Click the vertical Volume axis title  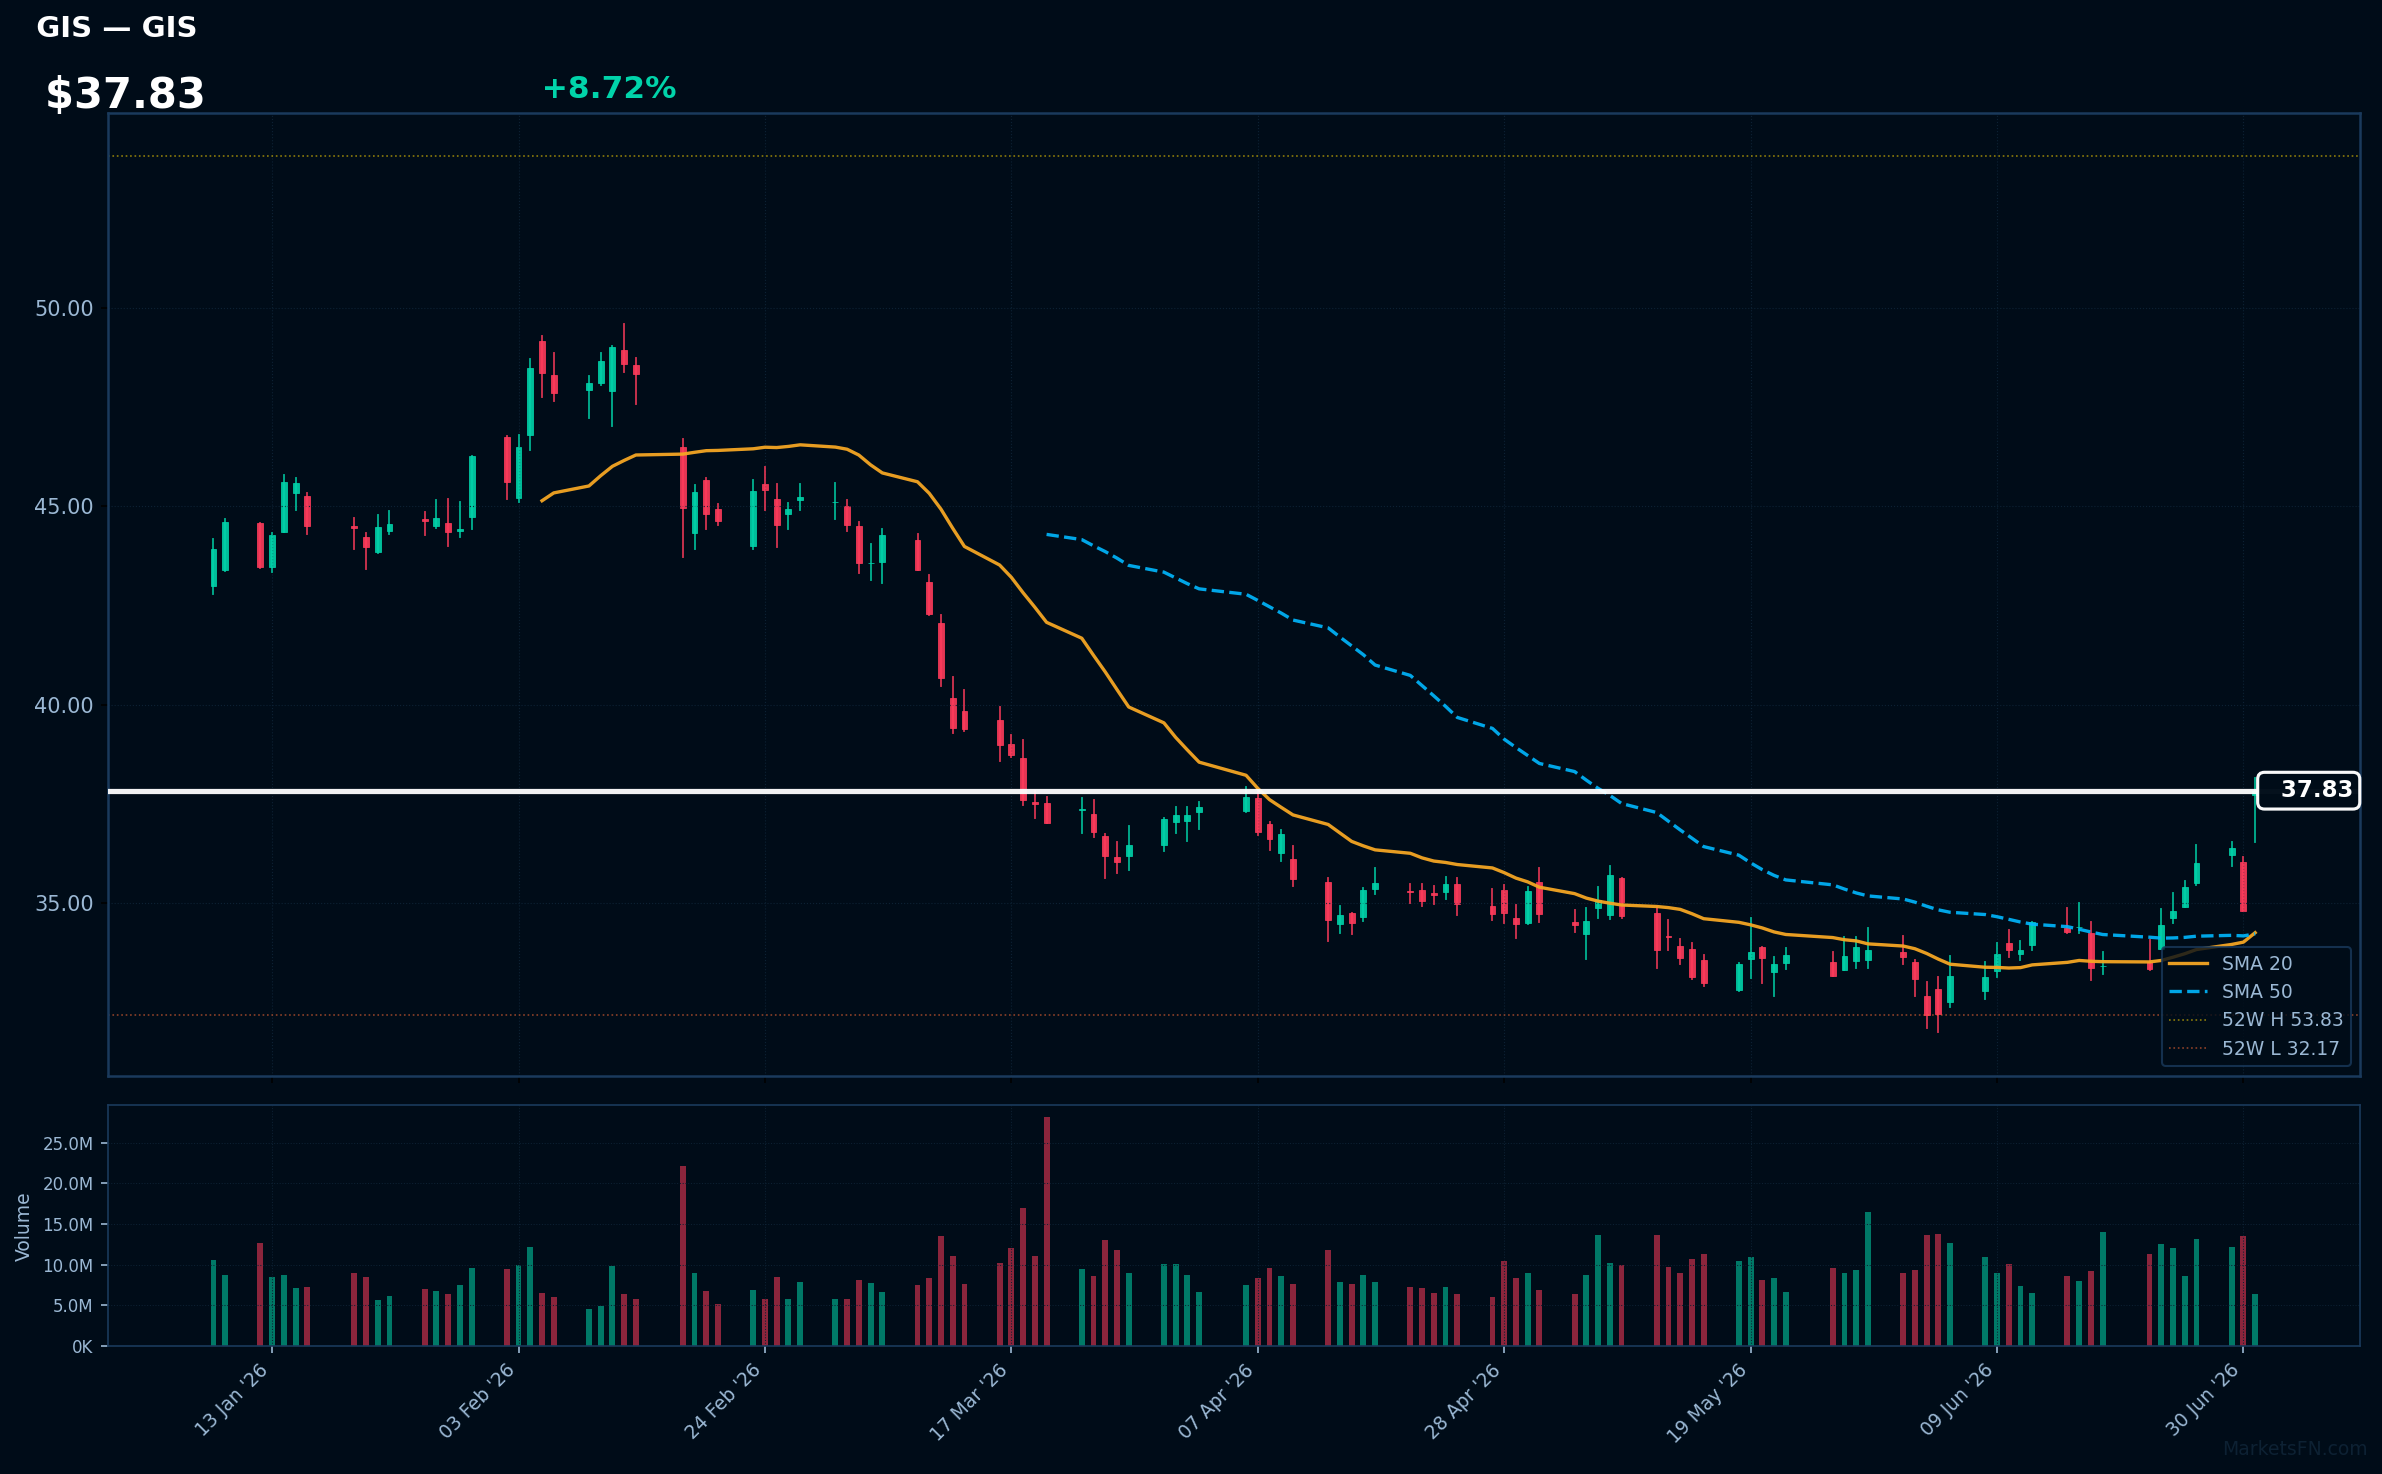23,1227
